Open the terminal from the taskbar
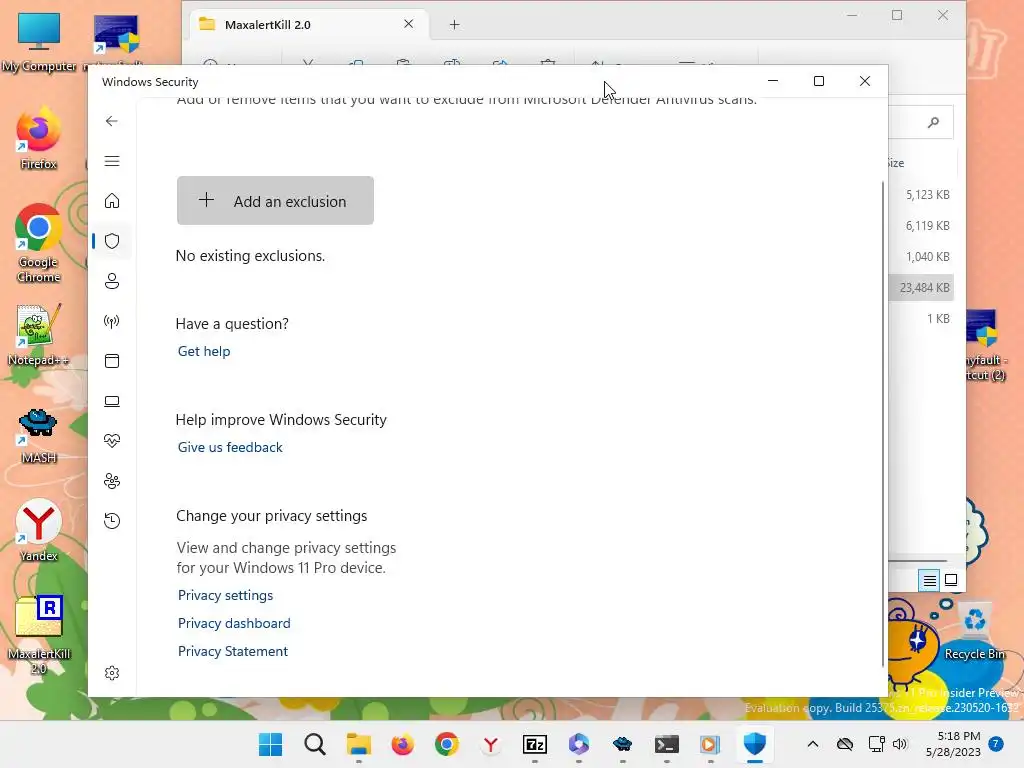This screenshot has height=768, width=1024. click(667, 744)
